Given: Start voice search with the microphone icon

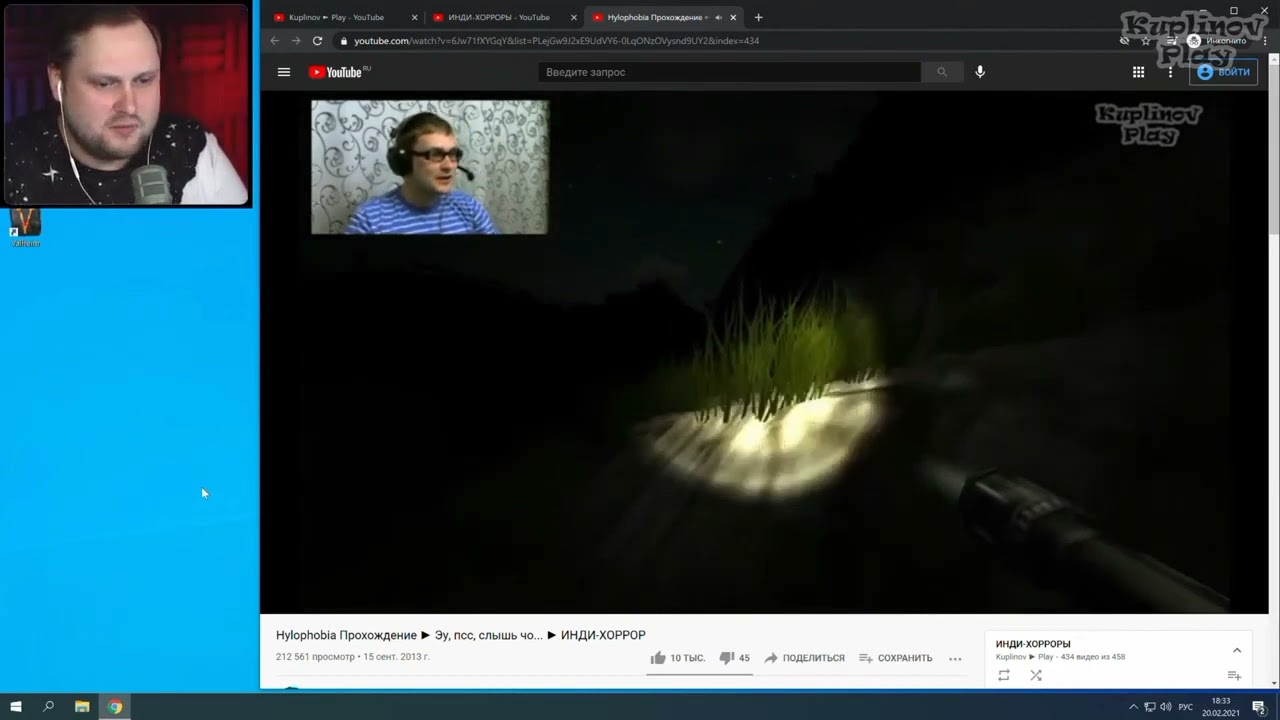Looking at the screenshot, I should pos(980,72).
